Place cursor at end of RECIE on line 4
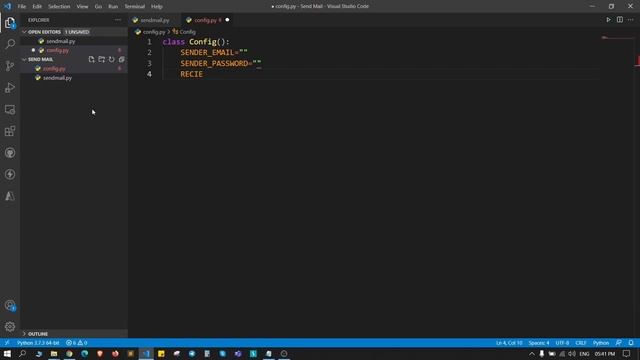This screenshot has width=640, height=360. click(203, 74)
